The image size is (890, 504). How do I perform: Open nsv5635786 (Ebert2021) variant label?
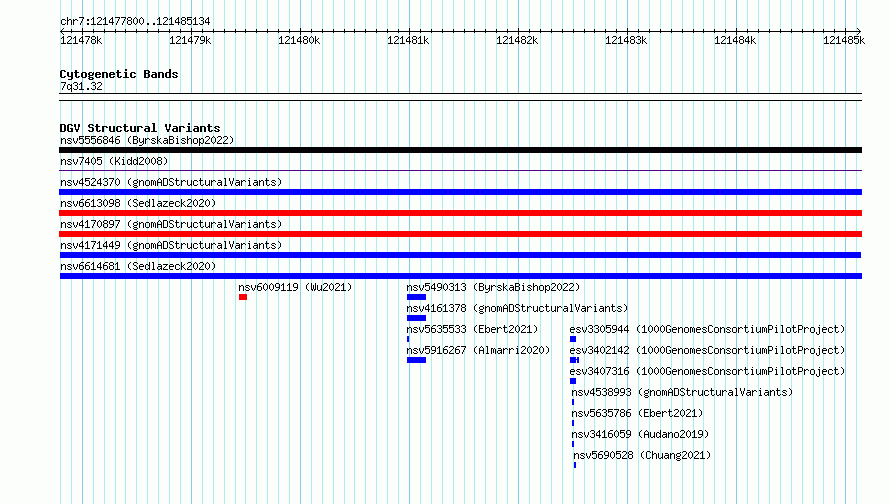pyautogui.click(x=637, y=413)
